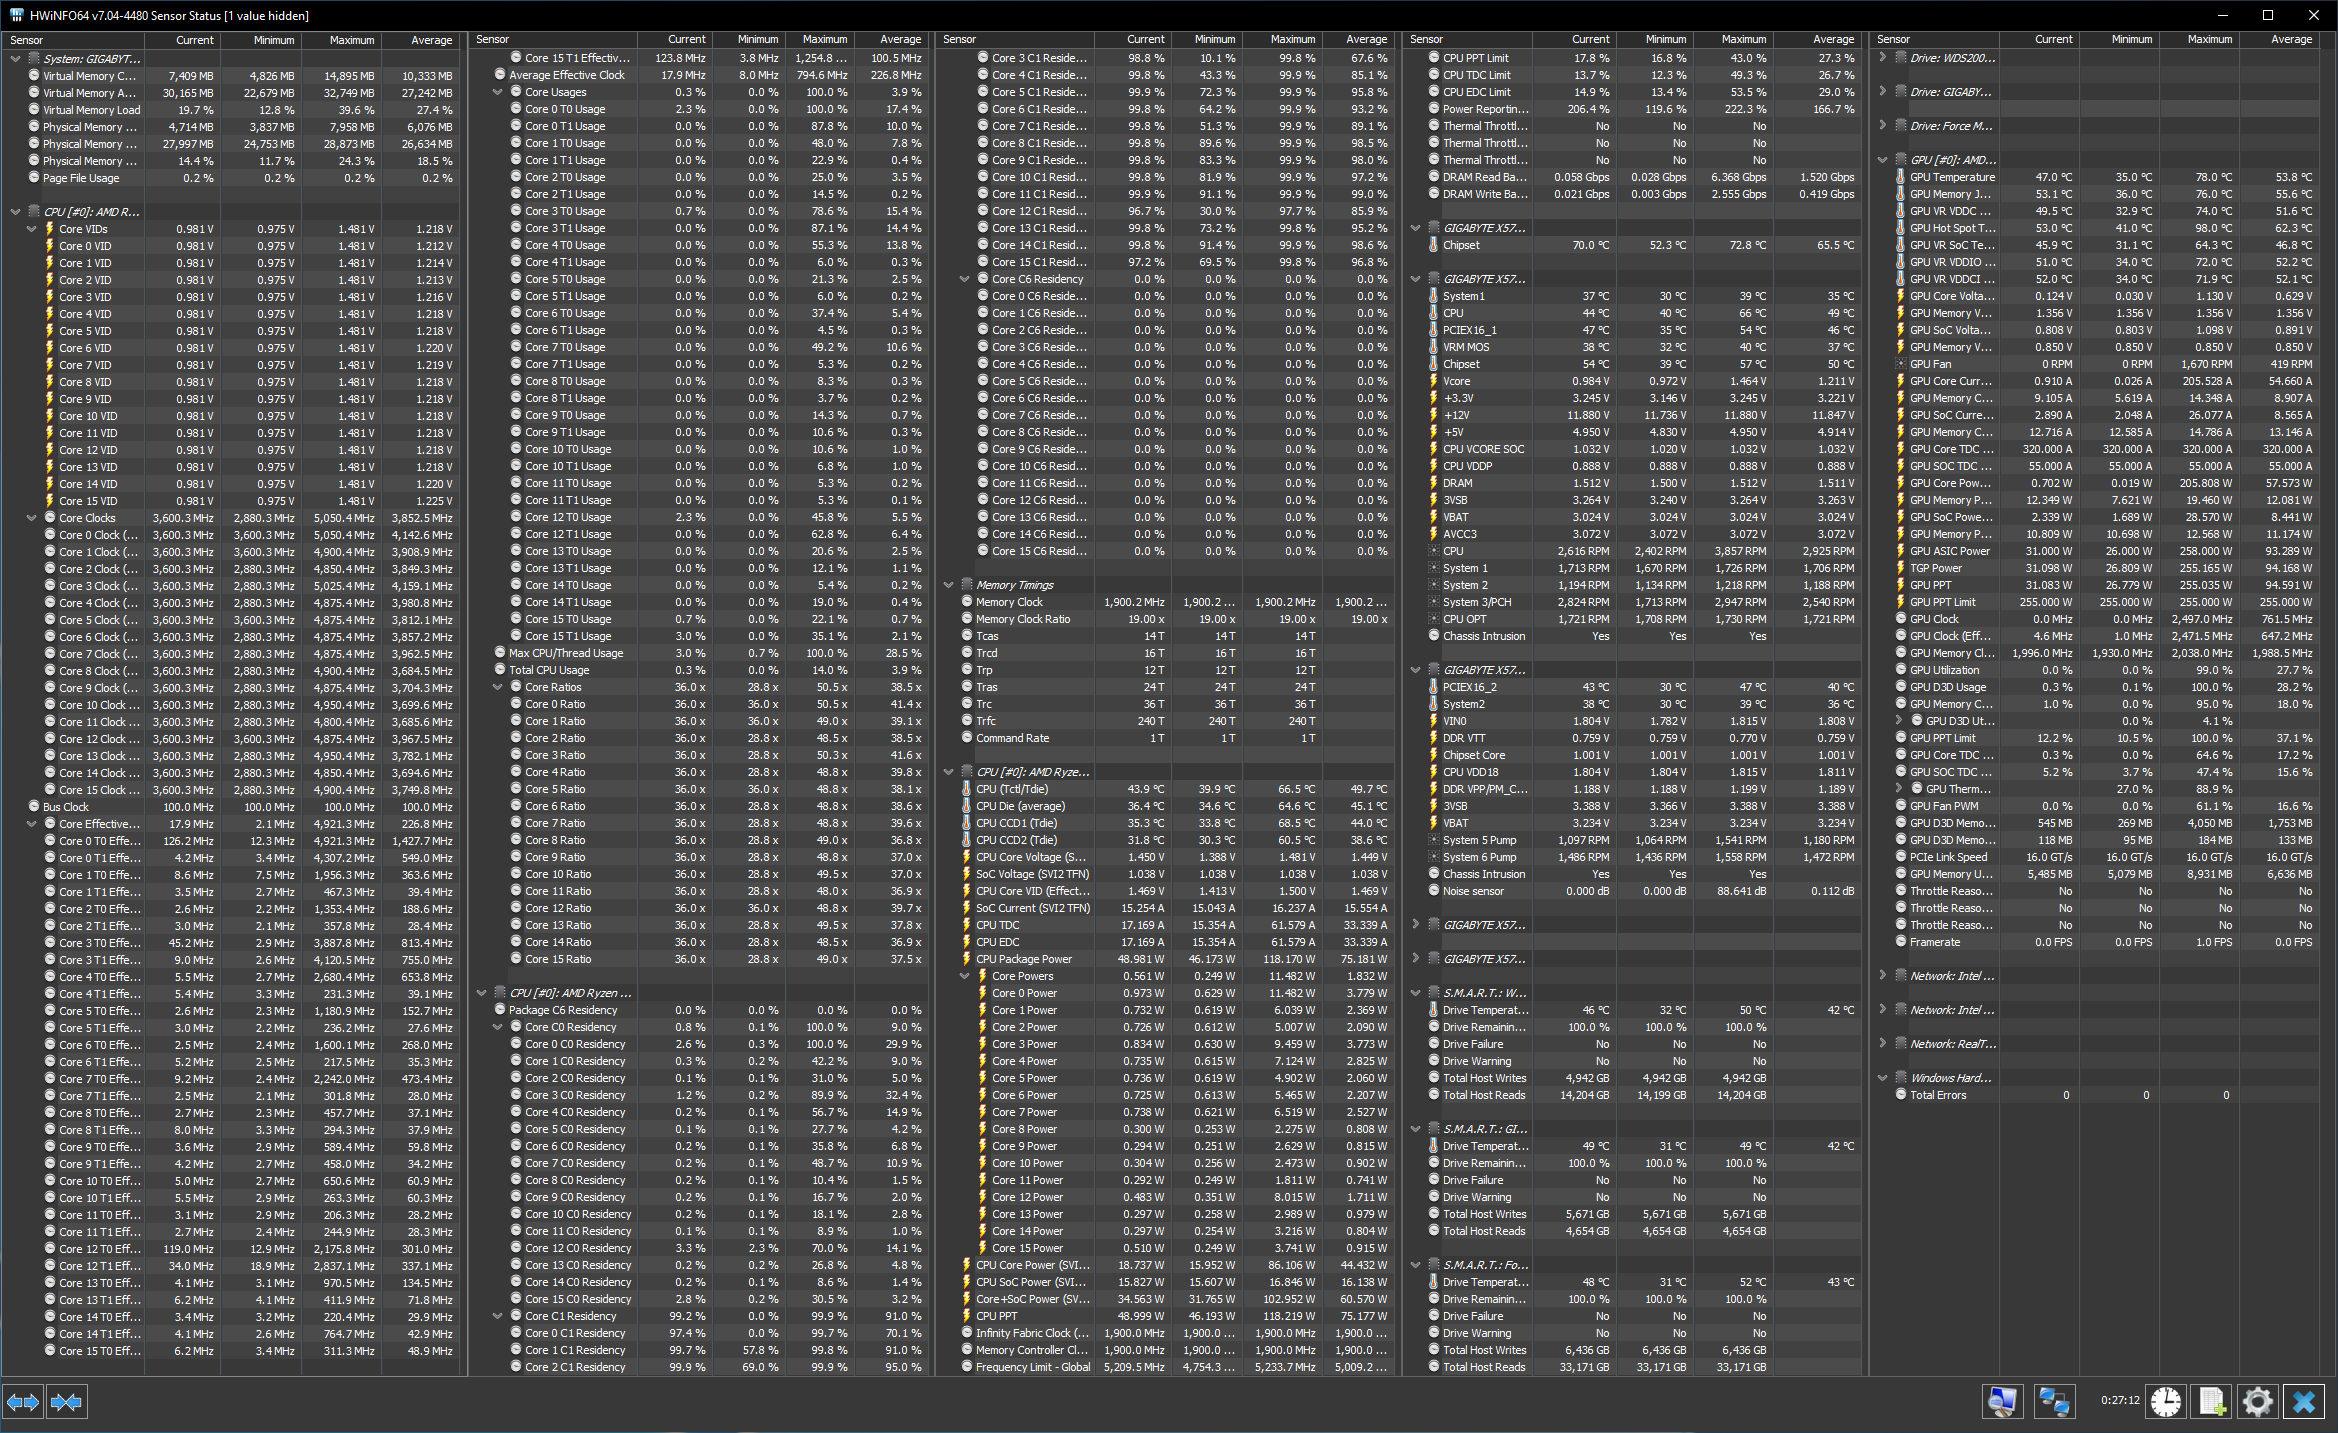The image size is (2338, 1433).
Task: Click the thermometer icon beside GPU Hot Spot
Action: tap(1900, 228)
